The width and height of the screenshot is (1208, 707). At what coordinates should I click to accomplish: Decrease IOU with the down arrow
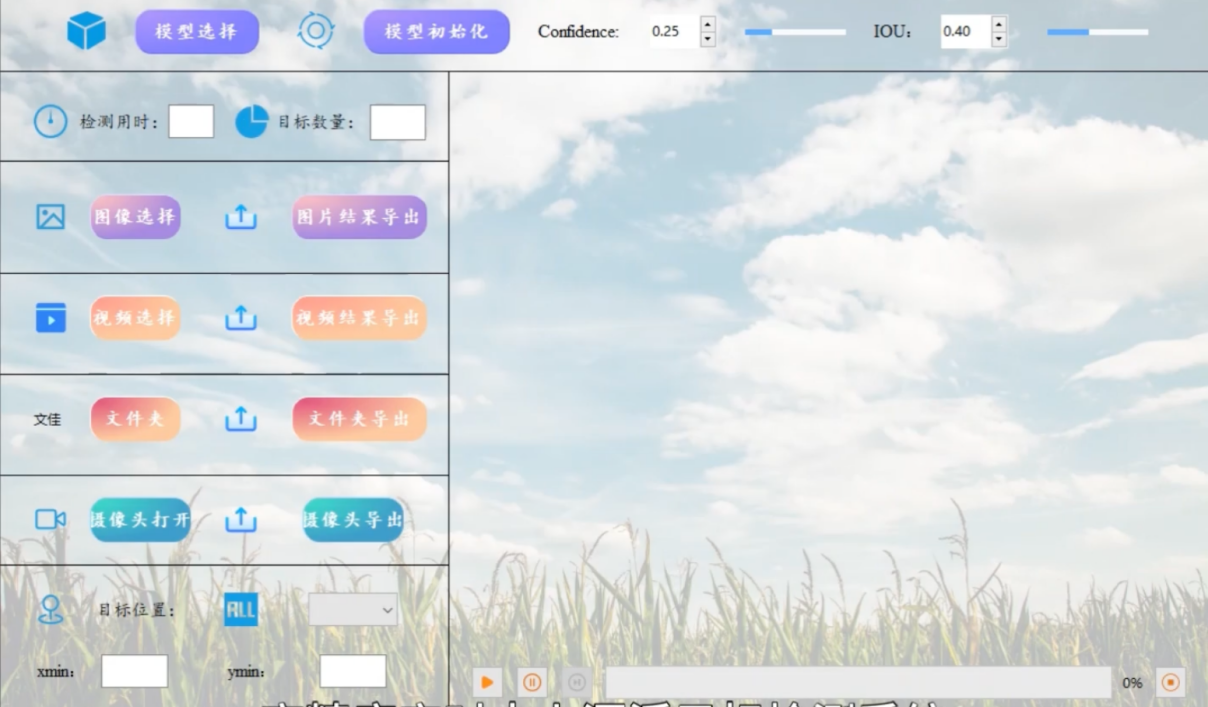point(999,39)
